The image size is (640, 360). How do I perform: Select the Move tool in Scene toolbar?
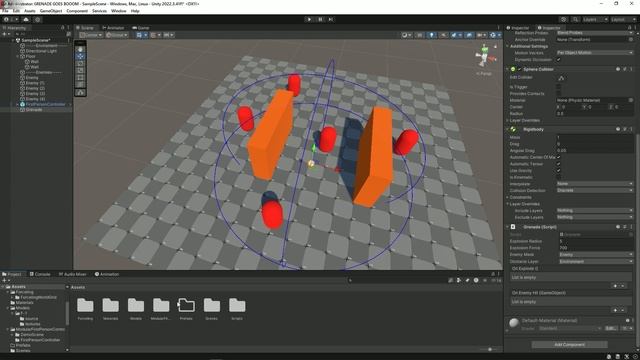[x=80, y=56]
